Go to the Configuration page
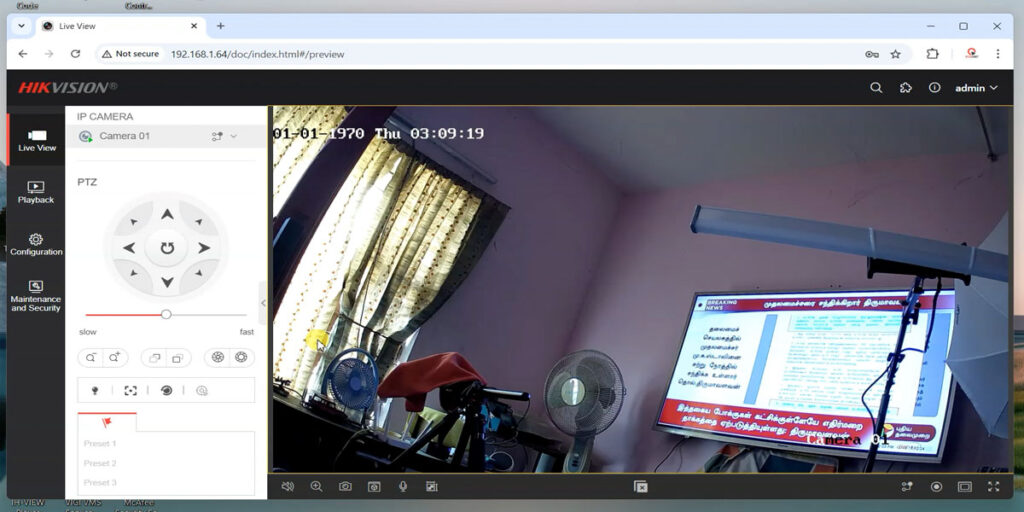This screenshot has height=512, width=1024. pyautogui.click(x=36, y=245)
